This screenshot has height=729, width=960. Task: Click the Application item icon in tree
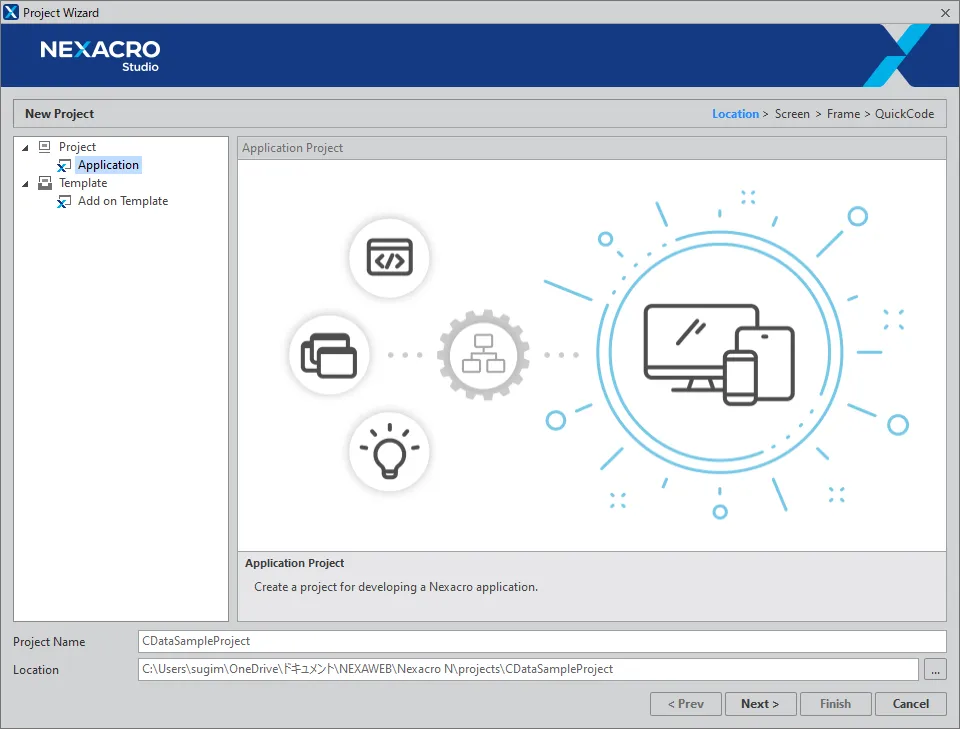pos(64,166)
